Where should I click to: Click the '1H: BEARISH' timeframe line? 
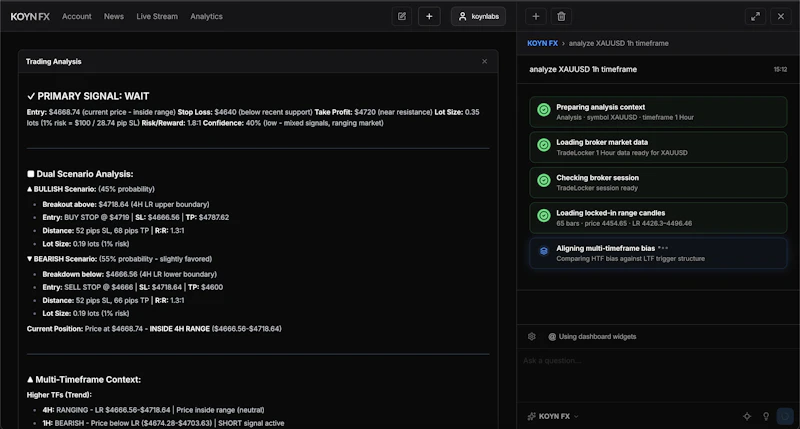click(x=163, y=423)
